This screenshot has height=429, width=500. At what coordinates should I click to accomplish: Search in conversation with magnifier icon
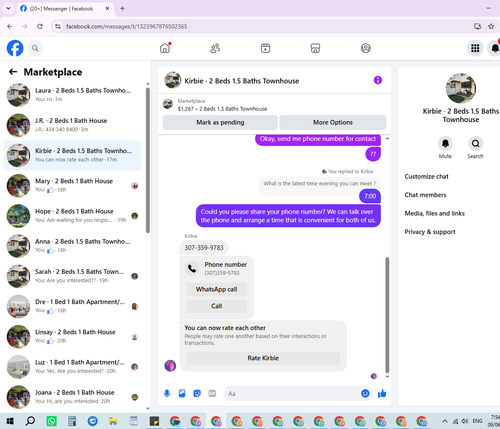475,144
